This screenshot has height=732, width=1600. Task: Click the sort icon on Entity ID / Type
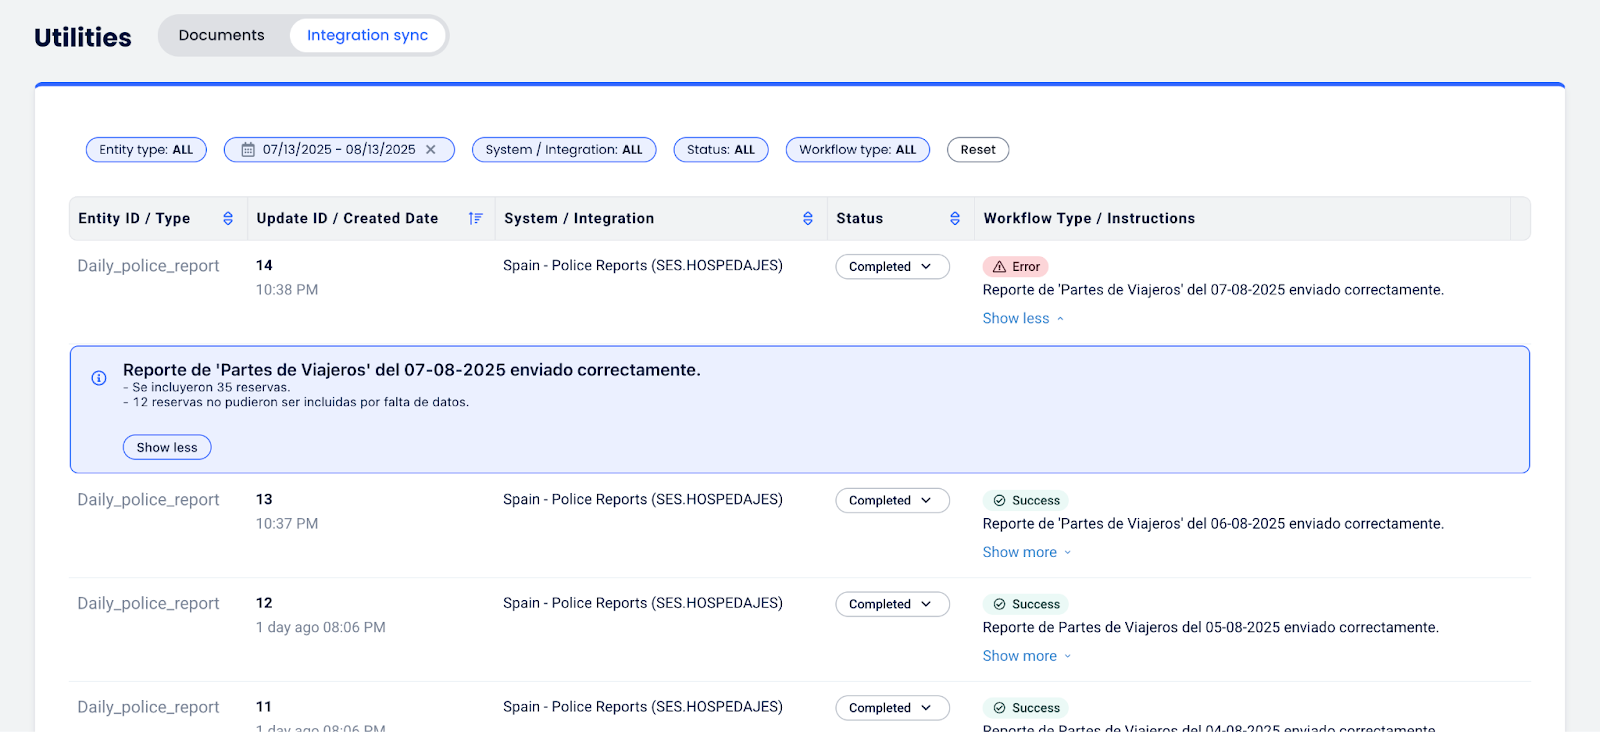[x=228, y=218]
